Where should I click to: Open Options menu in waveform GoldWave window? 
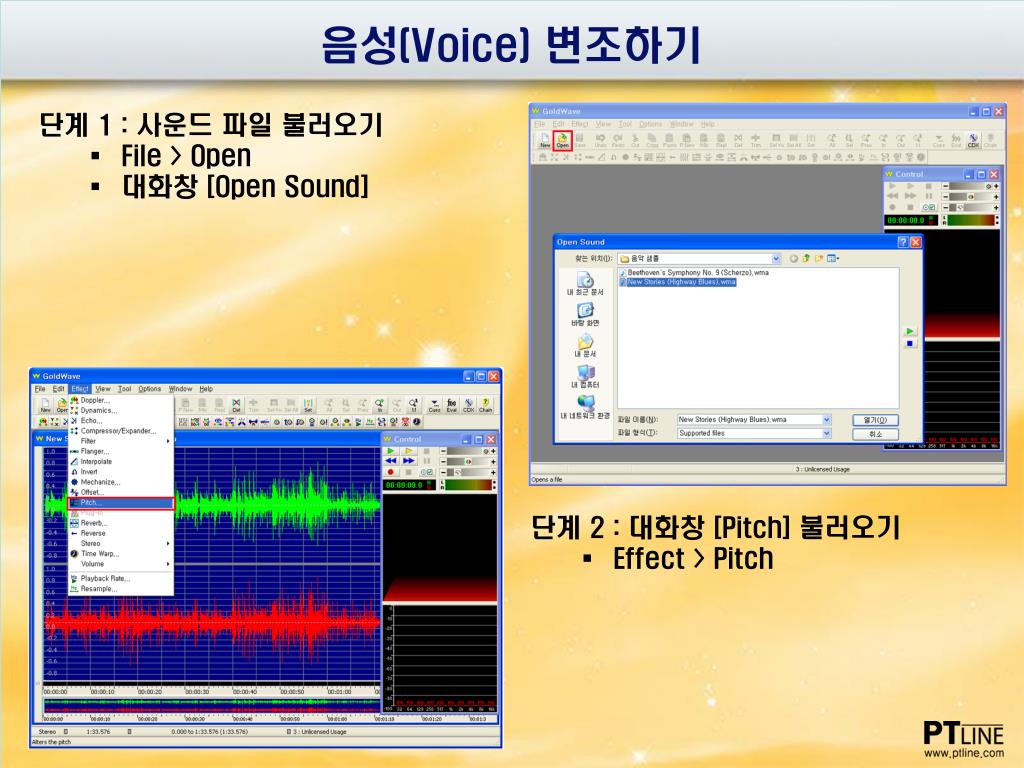(x=150, y=389)
